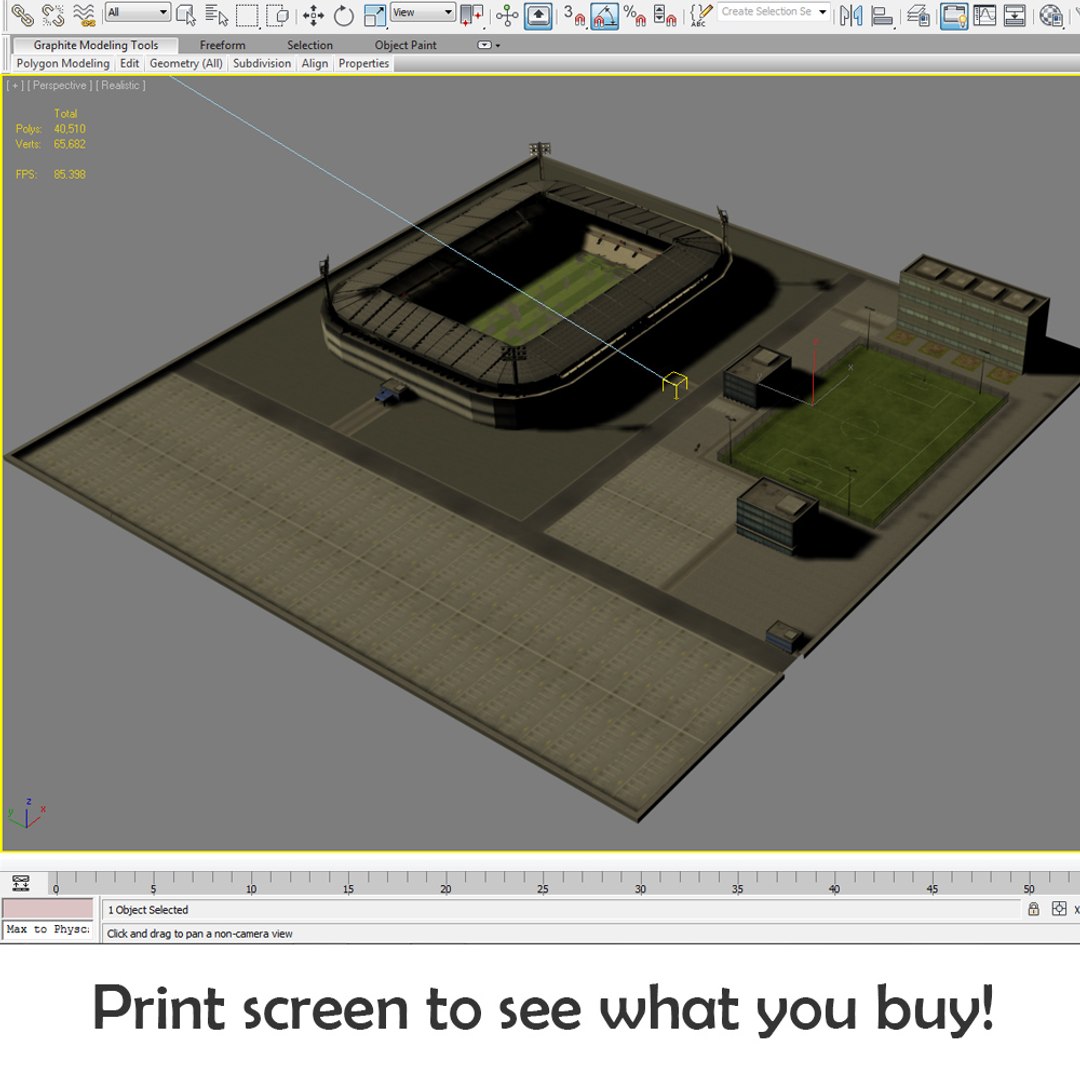Open the Mini Curve Editor toggle
Image resolution: width=1080 pixels, height=1080 pixels.
tap(21, 882)
